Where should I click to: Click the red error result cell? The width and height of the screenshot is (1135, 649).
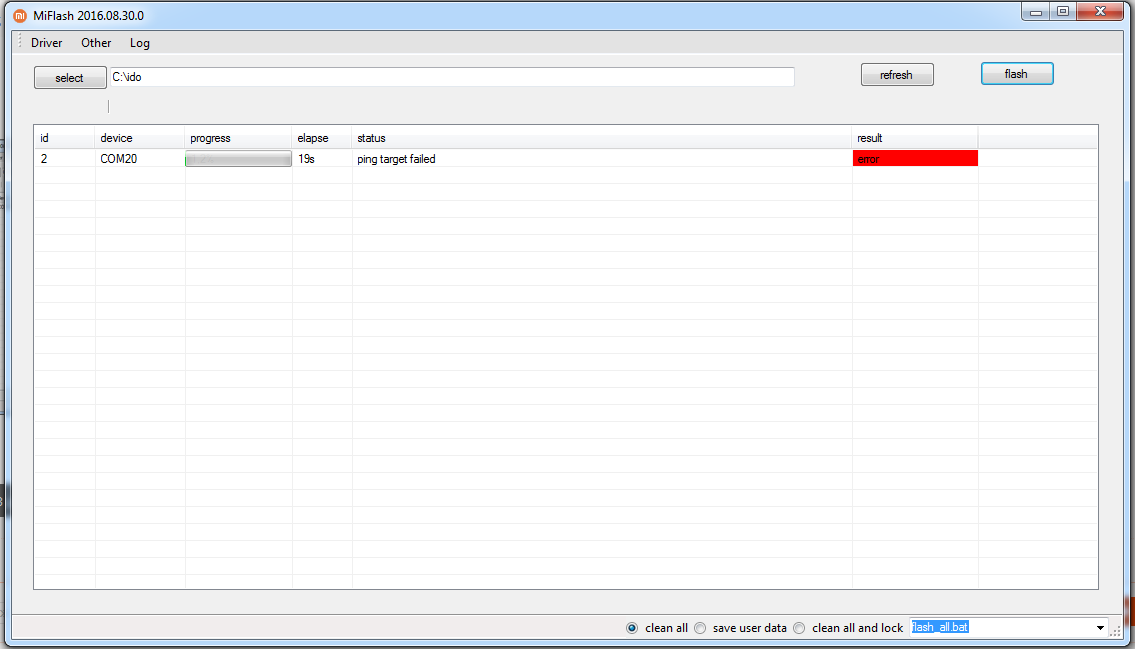click(915, 158)
